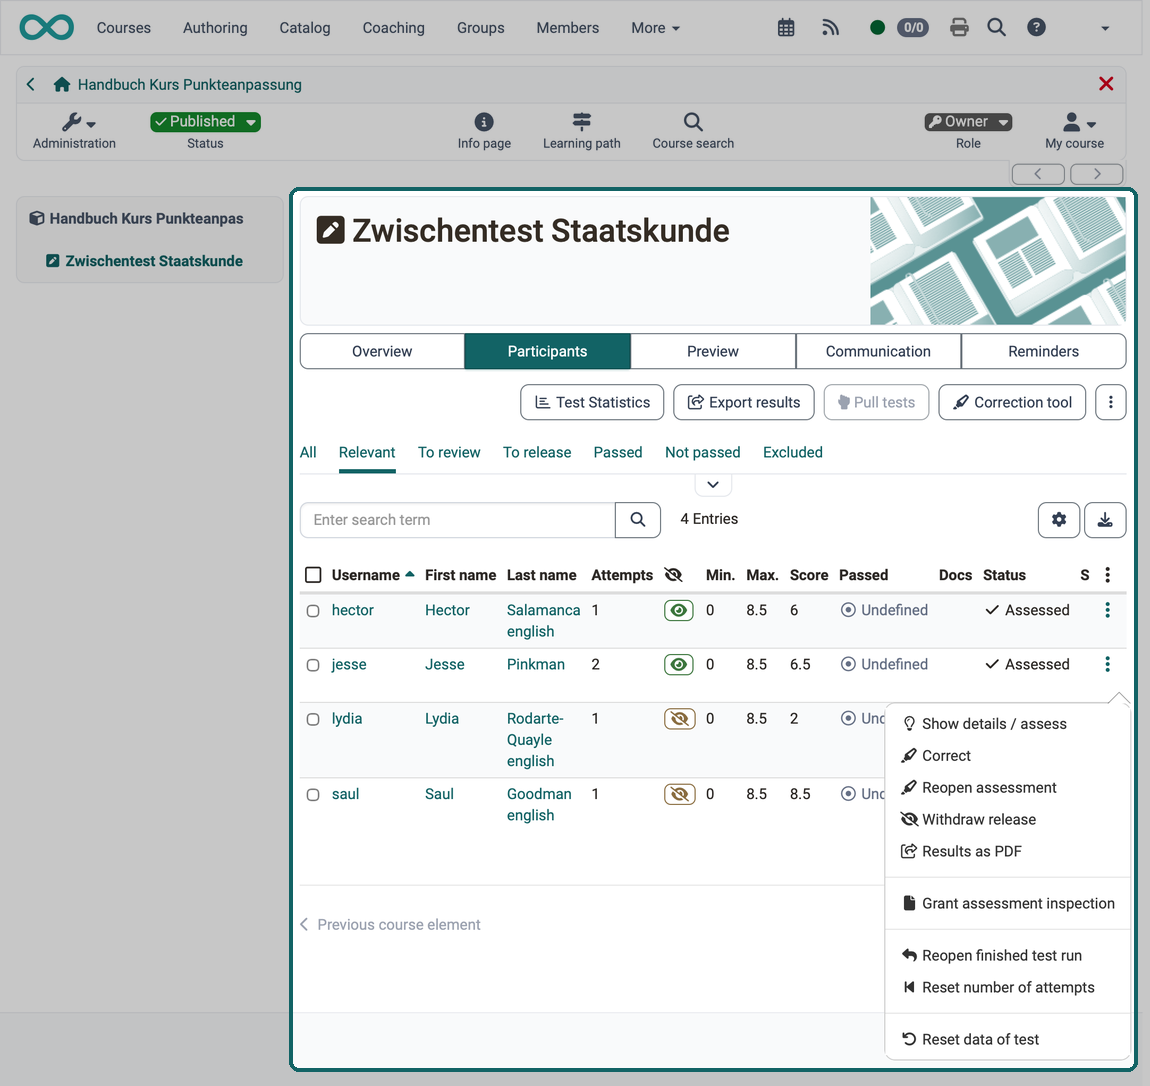Click the green online status dot
Image resolution: width=1150 pixels, height=1086 pixels.
876,28
